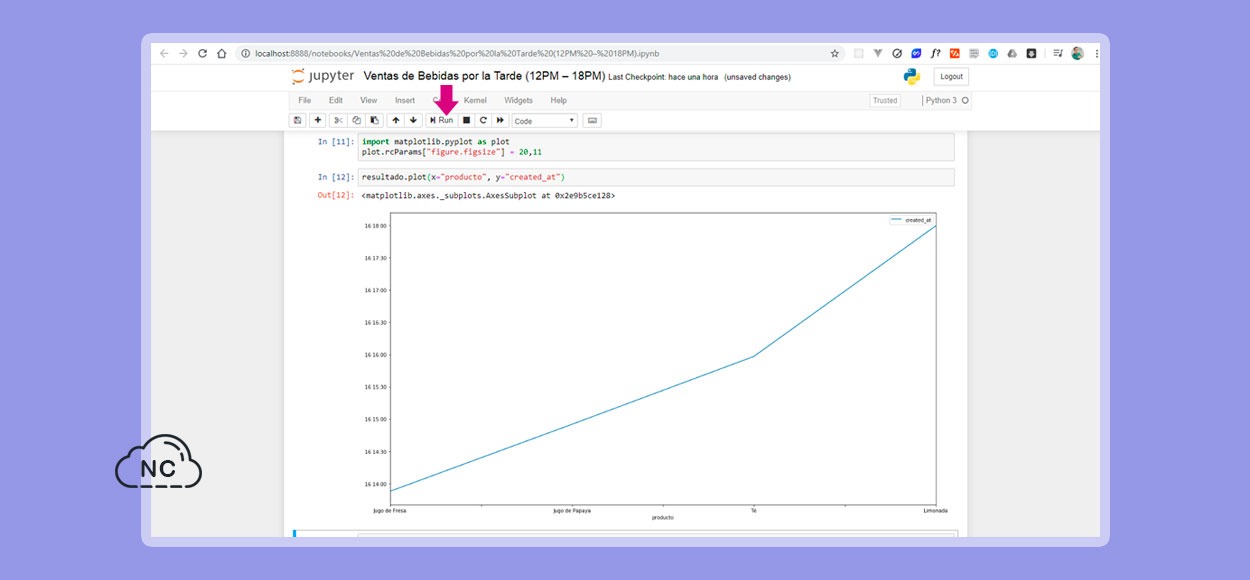Click the Jugo de Fresa axis label

(389, 511)
